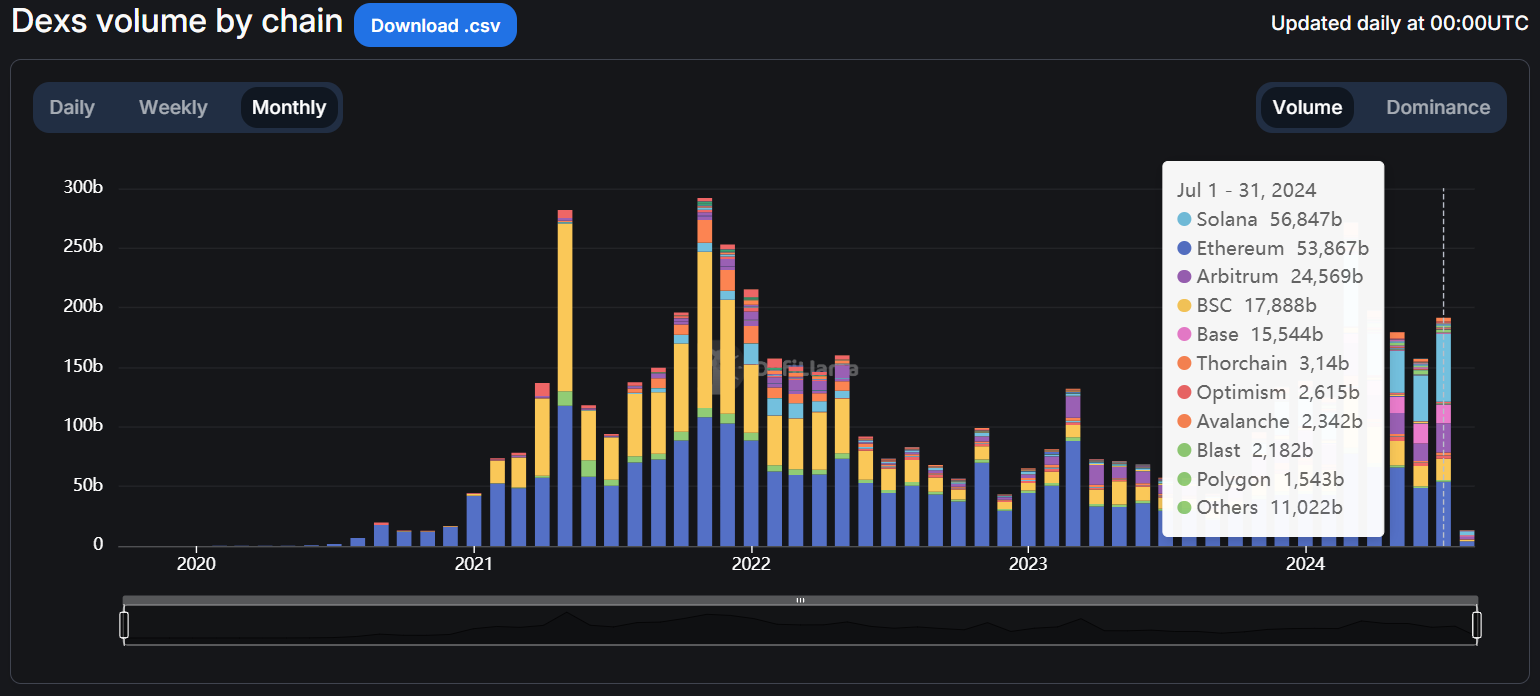1540x696 pixels.
Task: Click the right range slider handle
Action: (x=1476, y=625)
